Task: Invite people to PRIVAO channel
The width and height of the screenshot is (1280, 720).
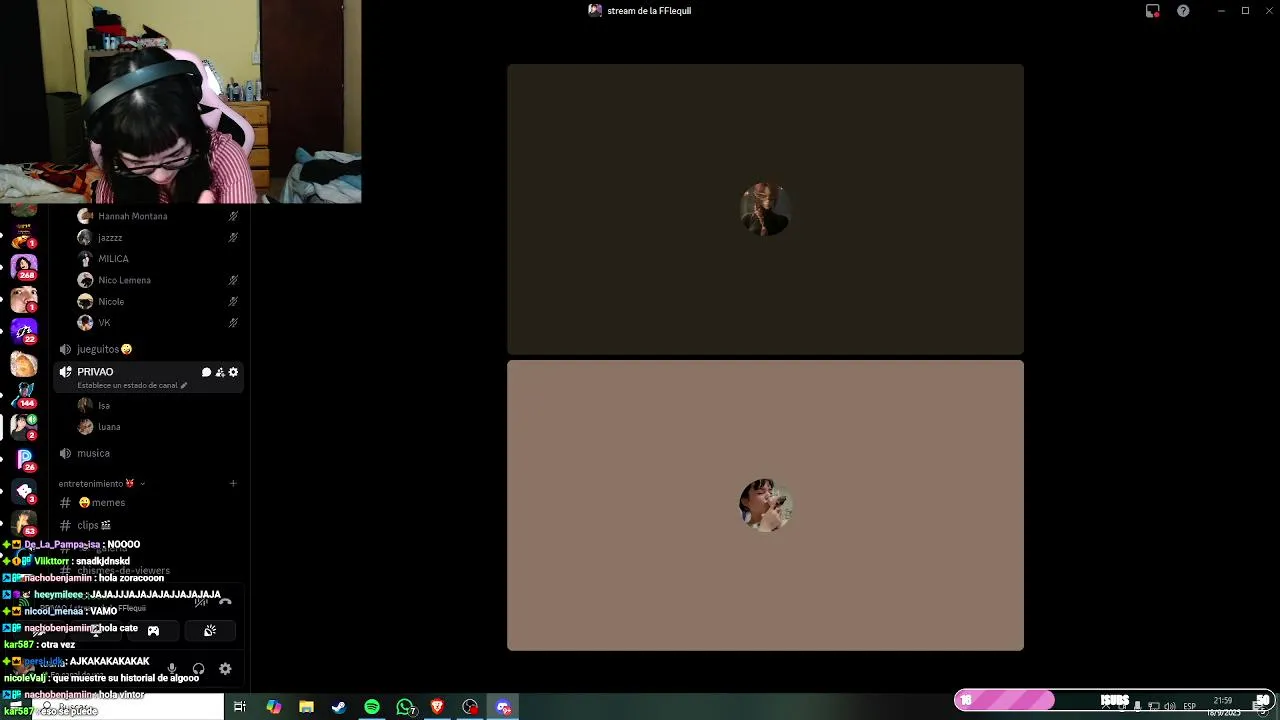Action: click(x=220, y=372)
